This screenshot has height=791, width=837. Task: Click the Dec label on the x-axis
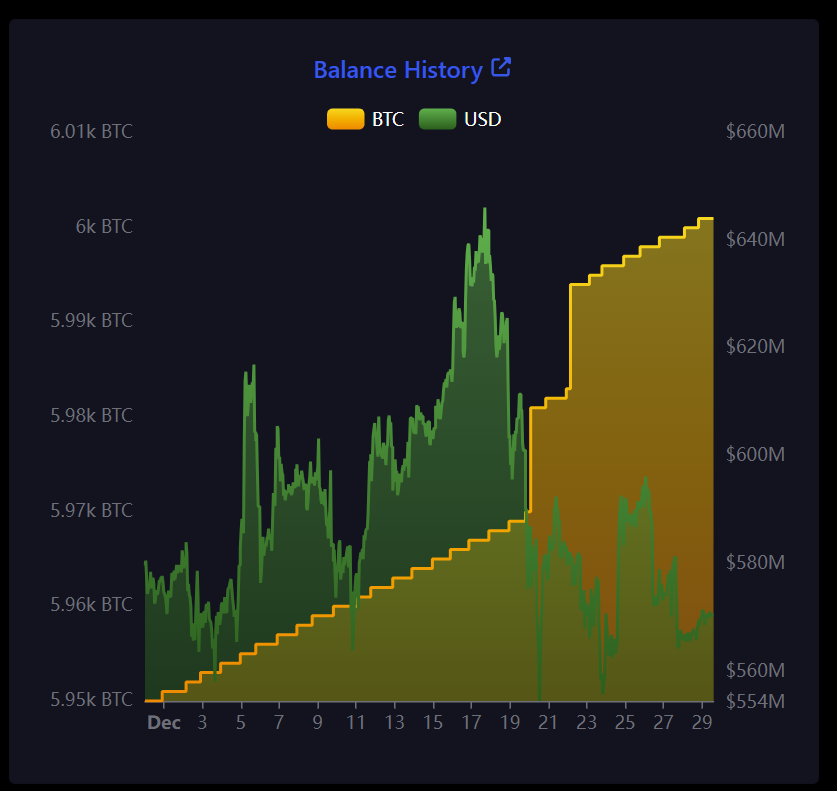164,722
